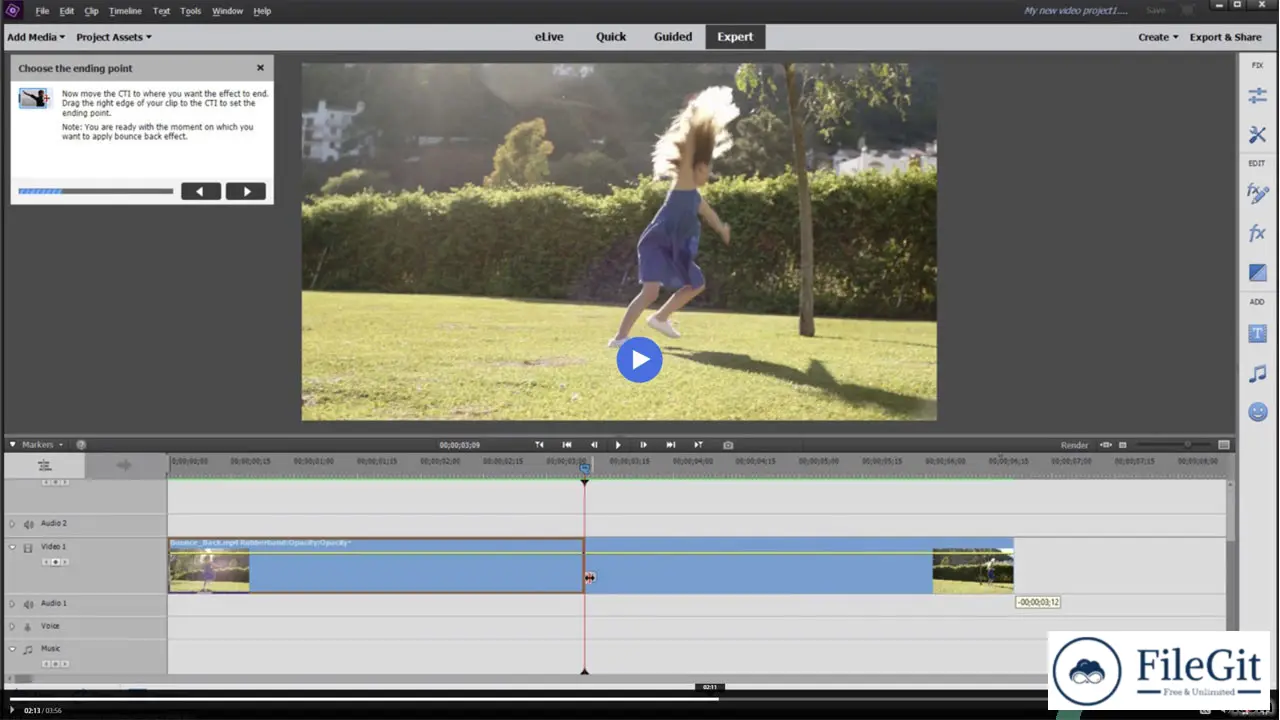Open the Timeline menu

point(125,11)
